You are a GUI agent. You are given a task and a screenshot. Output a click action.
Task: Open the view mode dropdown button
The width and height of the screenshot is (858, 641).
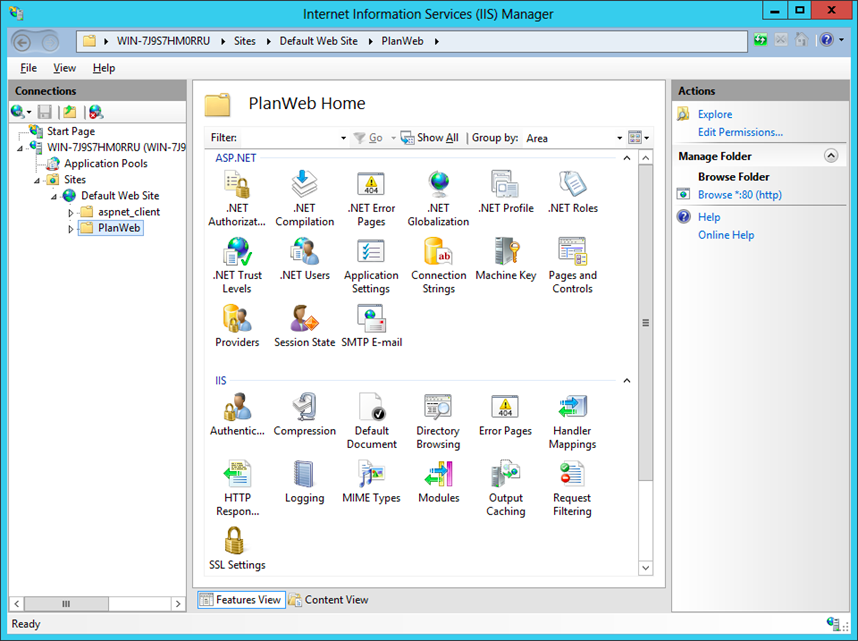click(x=639, y=137)
